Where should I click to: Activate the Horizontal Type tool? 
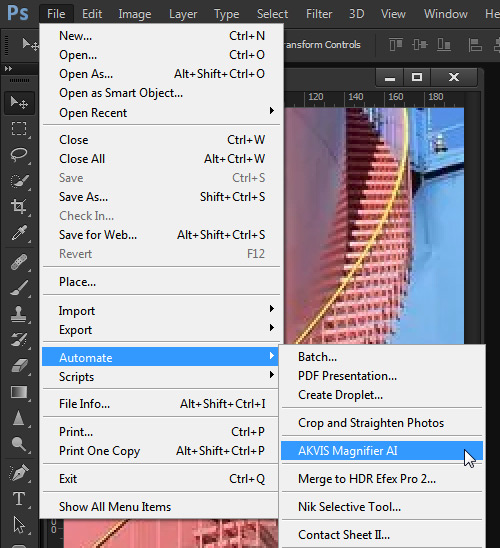pyautogui.click(x=19, y=499)
